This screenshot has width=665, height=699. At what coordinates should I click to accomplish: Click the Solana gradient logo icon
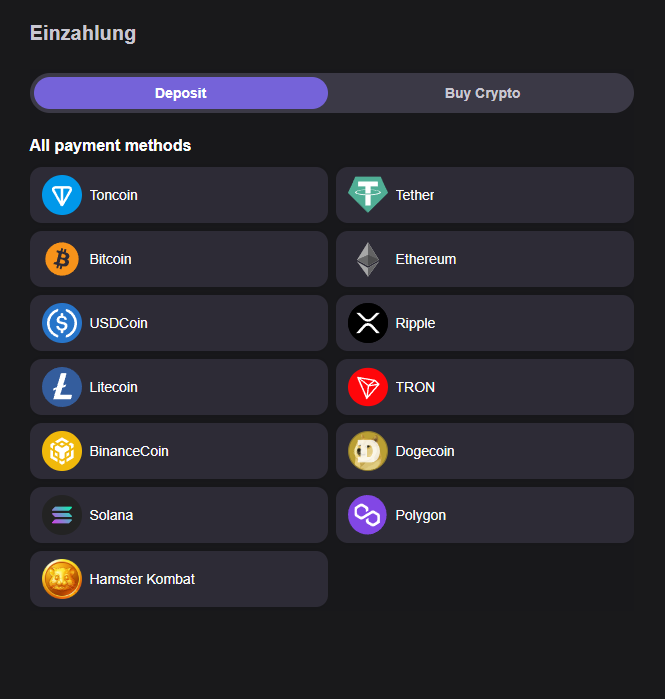[x=62, y=515]
